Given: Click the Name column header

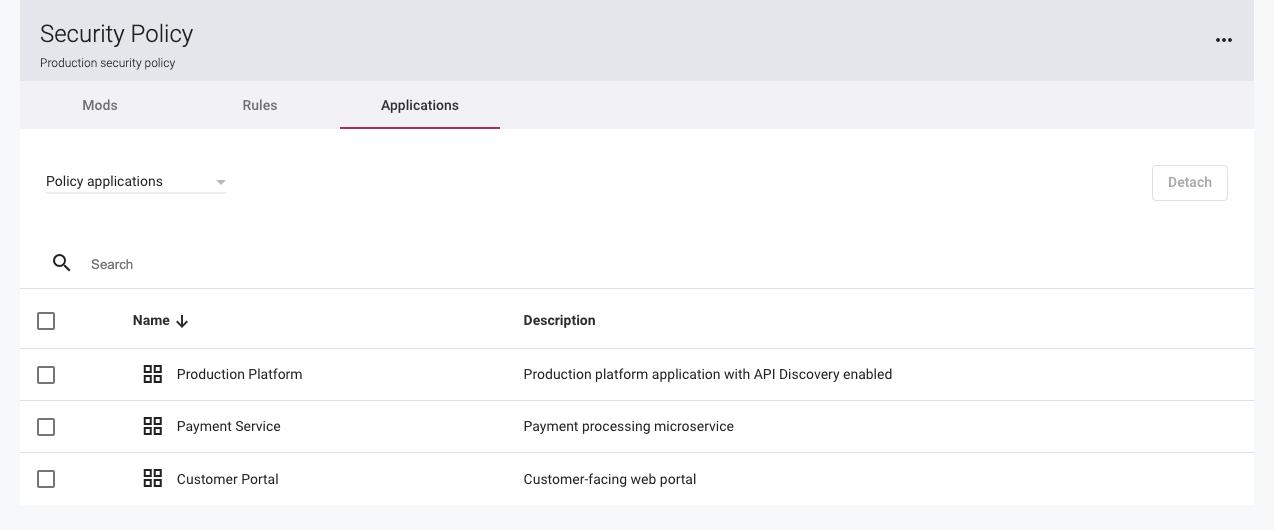Looking at the screenshot, I should pyautogui.click(x=151, y=320).
